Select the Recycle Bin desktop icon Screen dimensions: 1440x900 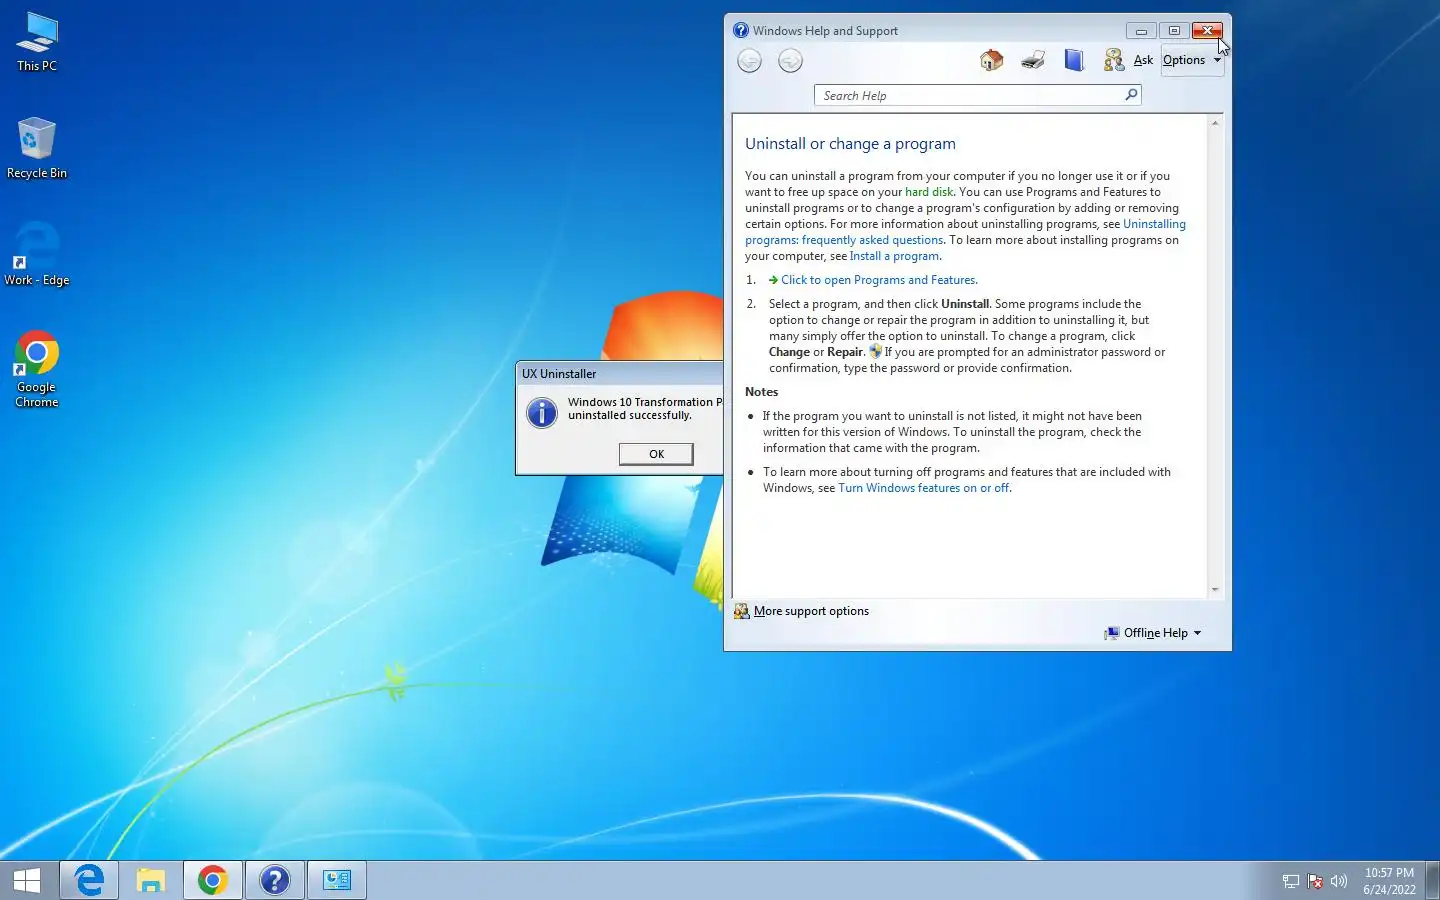37,148
